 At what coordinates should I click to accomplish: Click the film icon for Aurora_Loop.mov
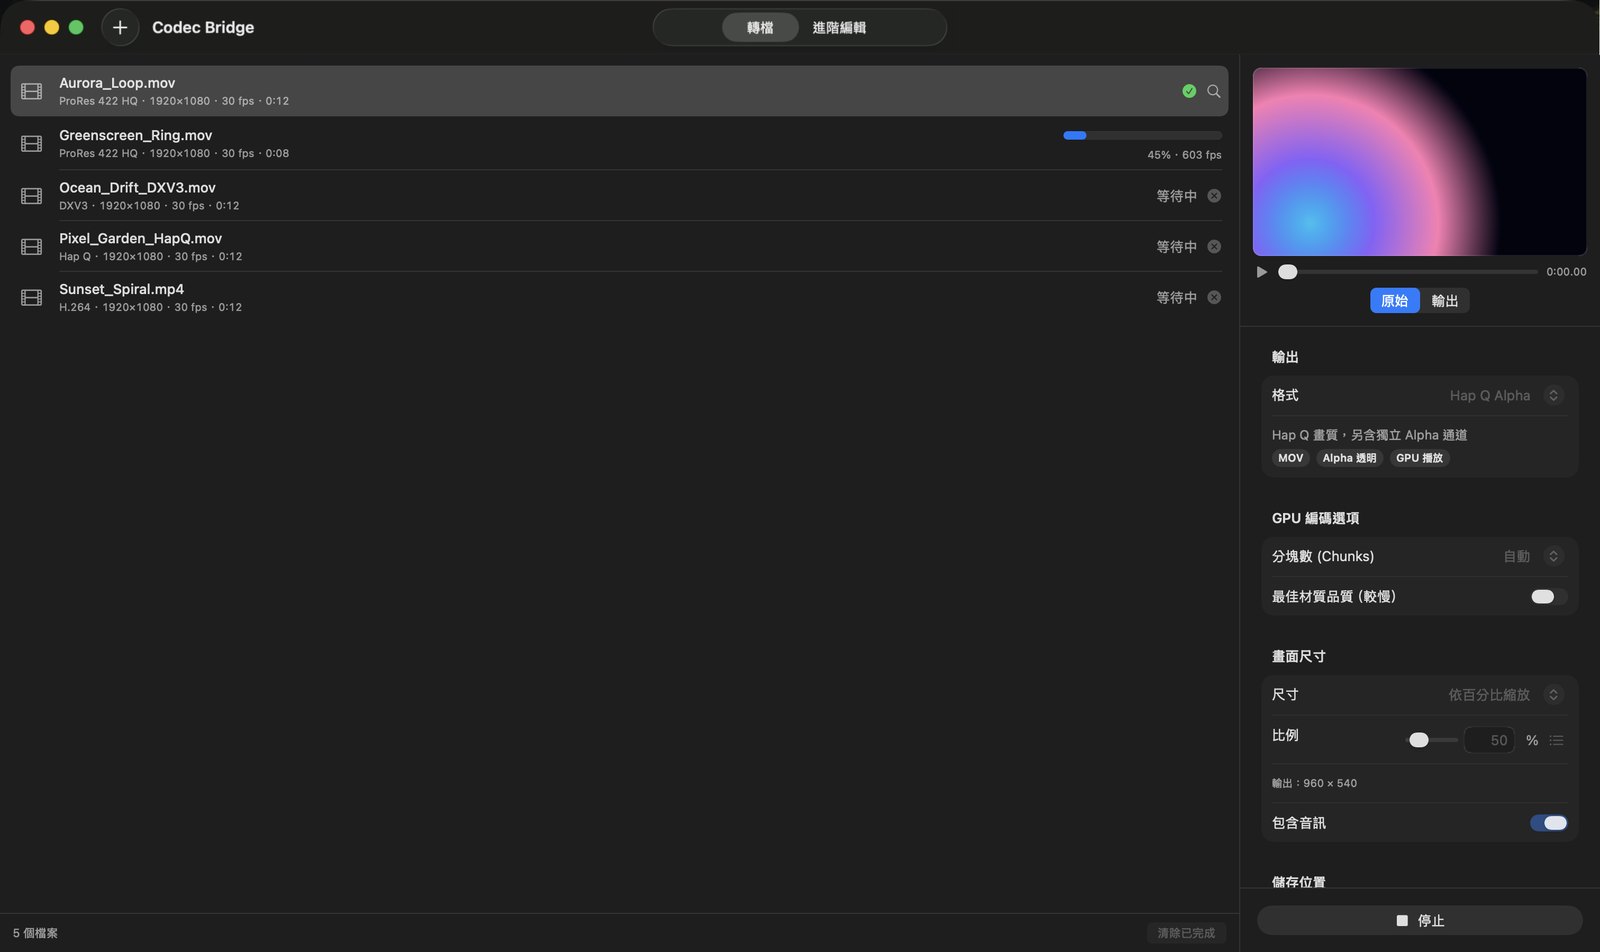click(x=32, y=91)
